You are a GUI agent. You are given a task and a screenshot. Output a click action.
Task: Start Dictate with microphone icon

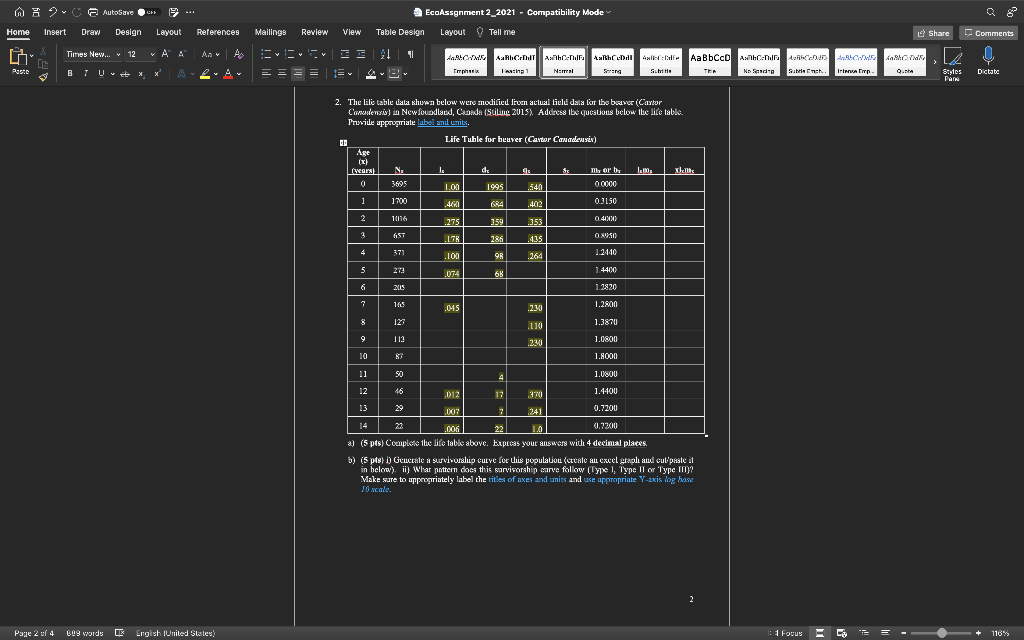[x=988, y=61]
